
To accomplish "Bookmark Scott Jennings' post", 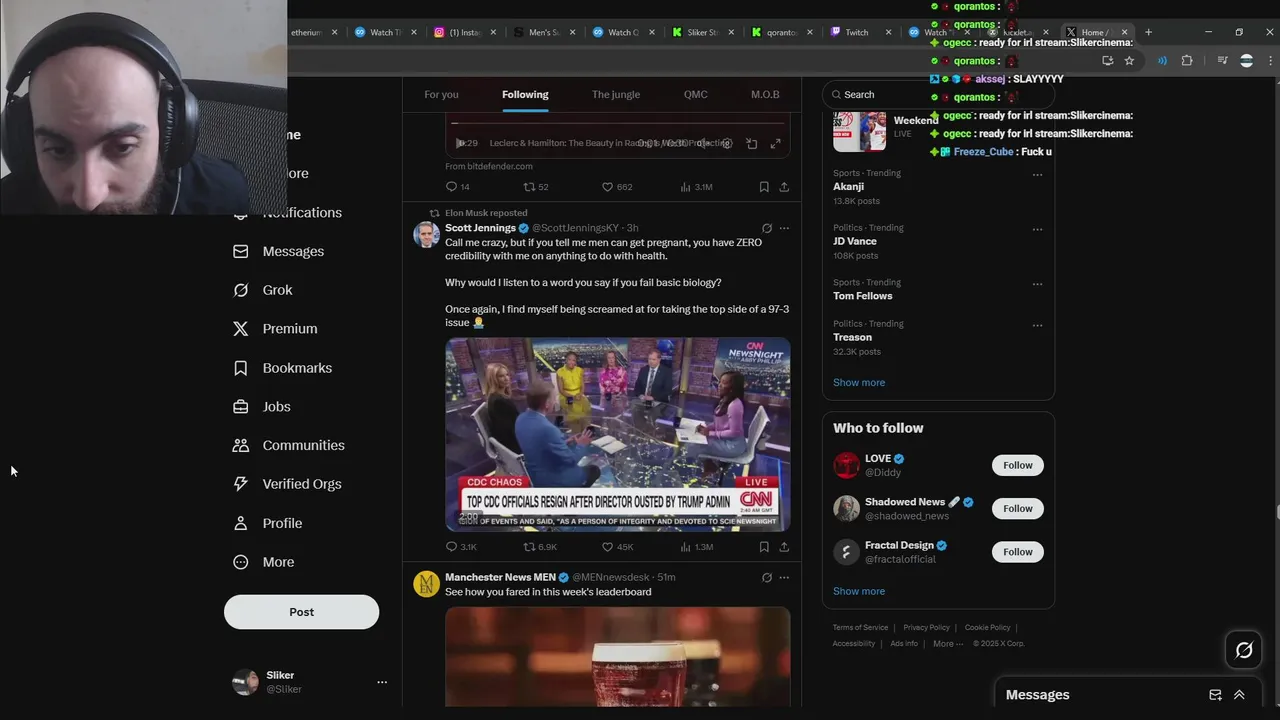I will (x=764, y=547).
